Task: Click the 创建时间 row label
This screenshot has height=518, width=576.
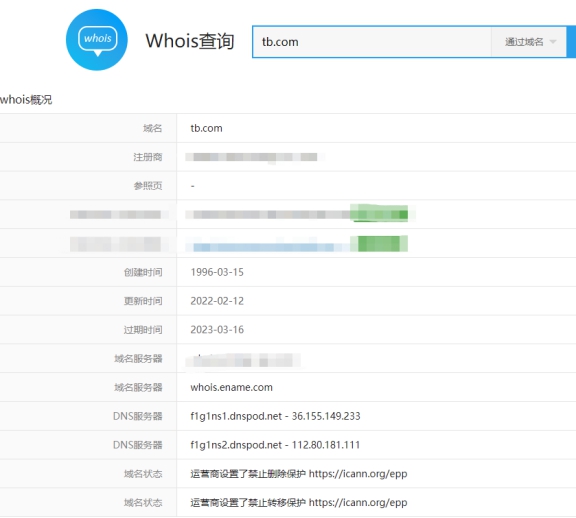Action: click(143, 272)
